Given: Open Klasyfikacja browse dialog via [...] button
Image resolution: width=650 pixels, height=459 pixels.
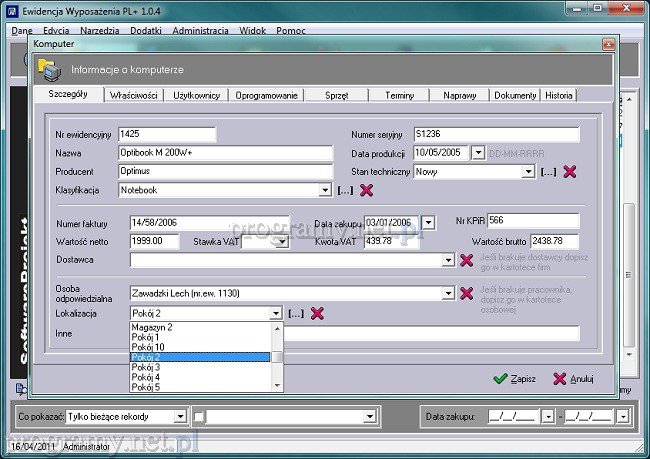Looking at the screenshot, I should click(x=344, y=189).
